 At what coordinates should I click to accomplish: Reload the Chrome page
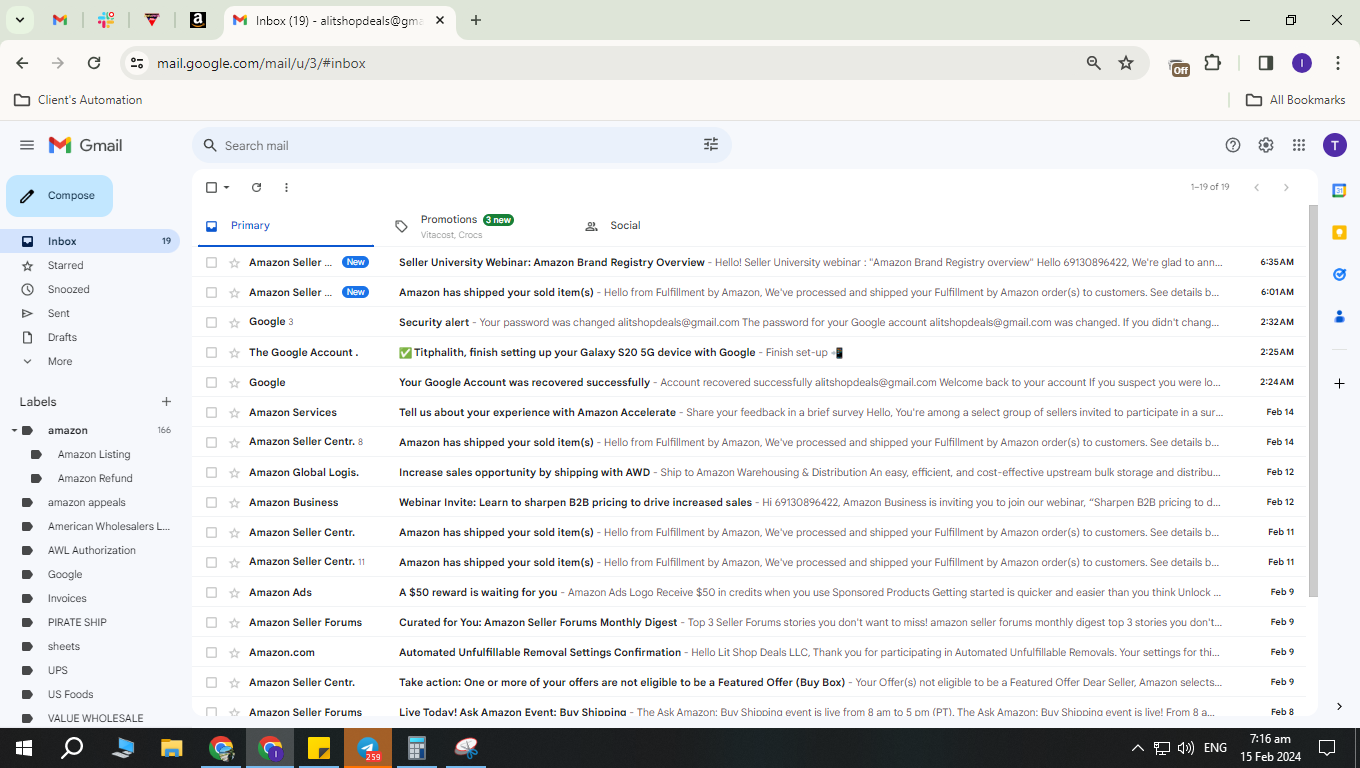pos(94,63)
